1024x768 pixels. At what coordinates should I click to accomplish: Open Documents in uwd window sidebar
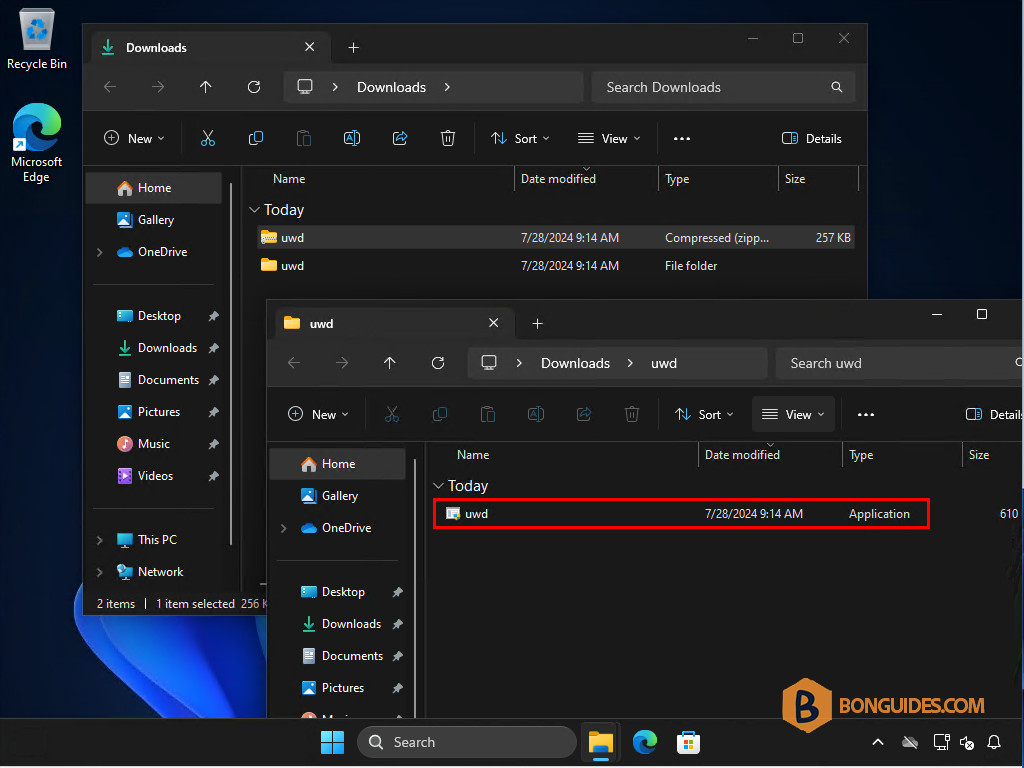click(352, 656)
